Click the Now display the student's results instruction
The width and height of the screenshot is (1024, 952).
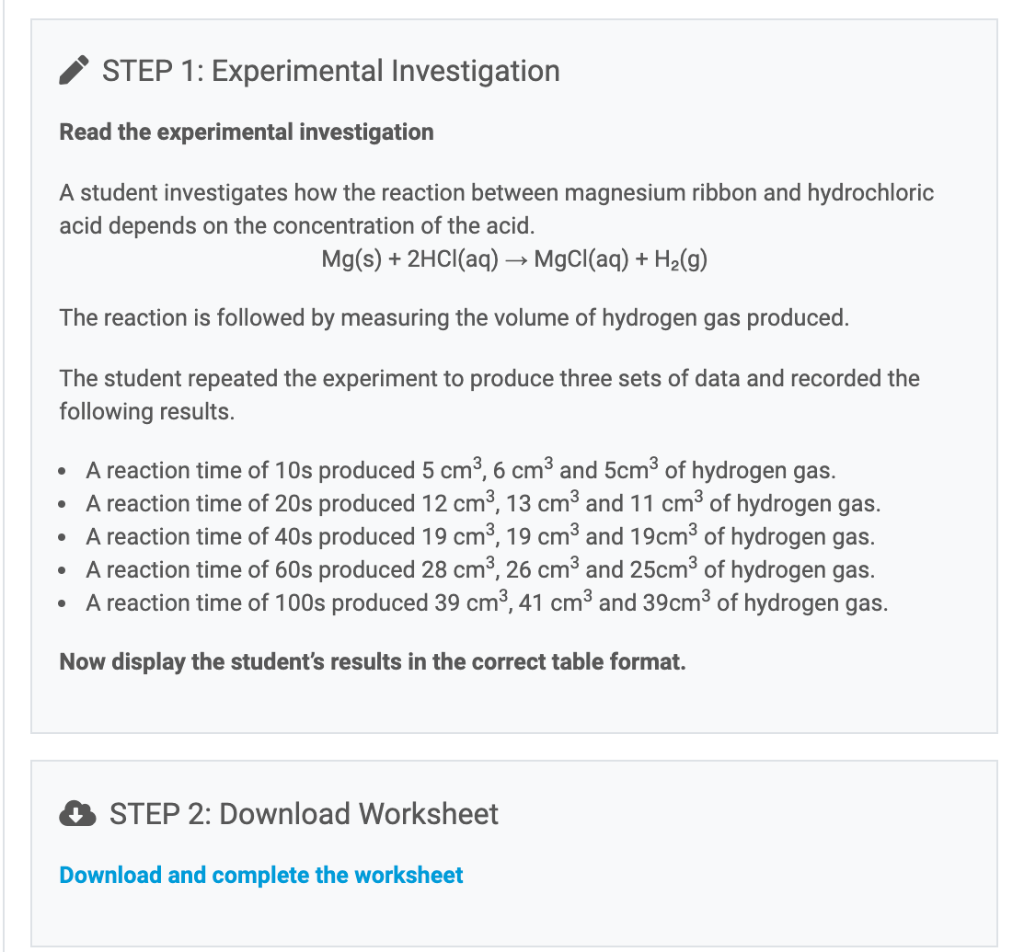[x=372, y=662]
